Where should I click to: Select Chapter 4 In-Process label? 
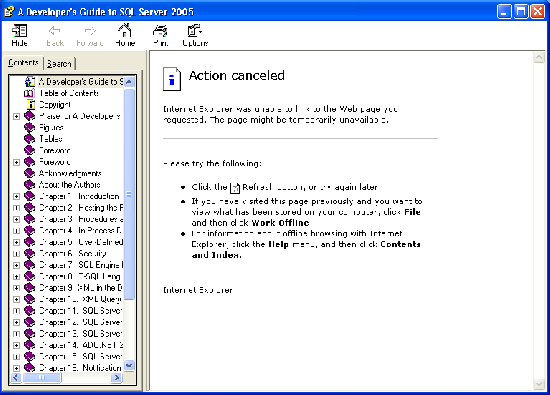80,231
